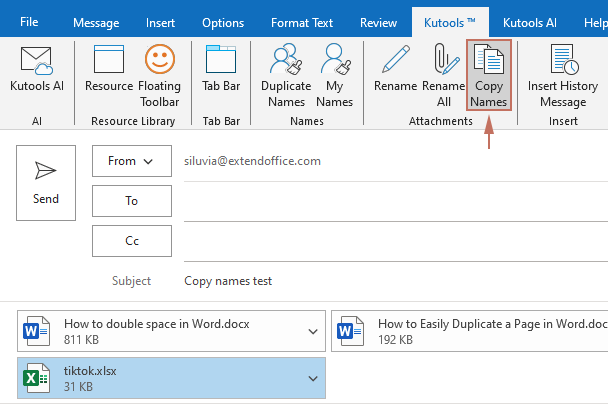Switch to the Insert tab
This screenshot has height=412, width=608.
(160, 23)
